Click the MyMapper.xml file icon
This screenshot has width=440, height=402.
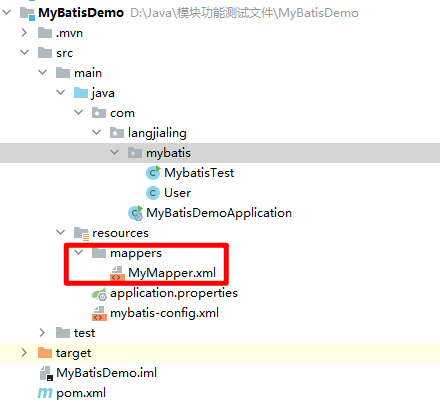(x=117, y=273)
